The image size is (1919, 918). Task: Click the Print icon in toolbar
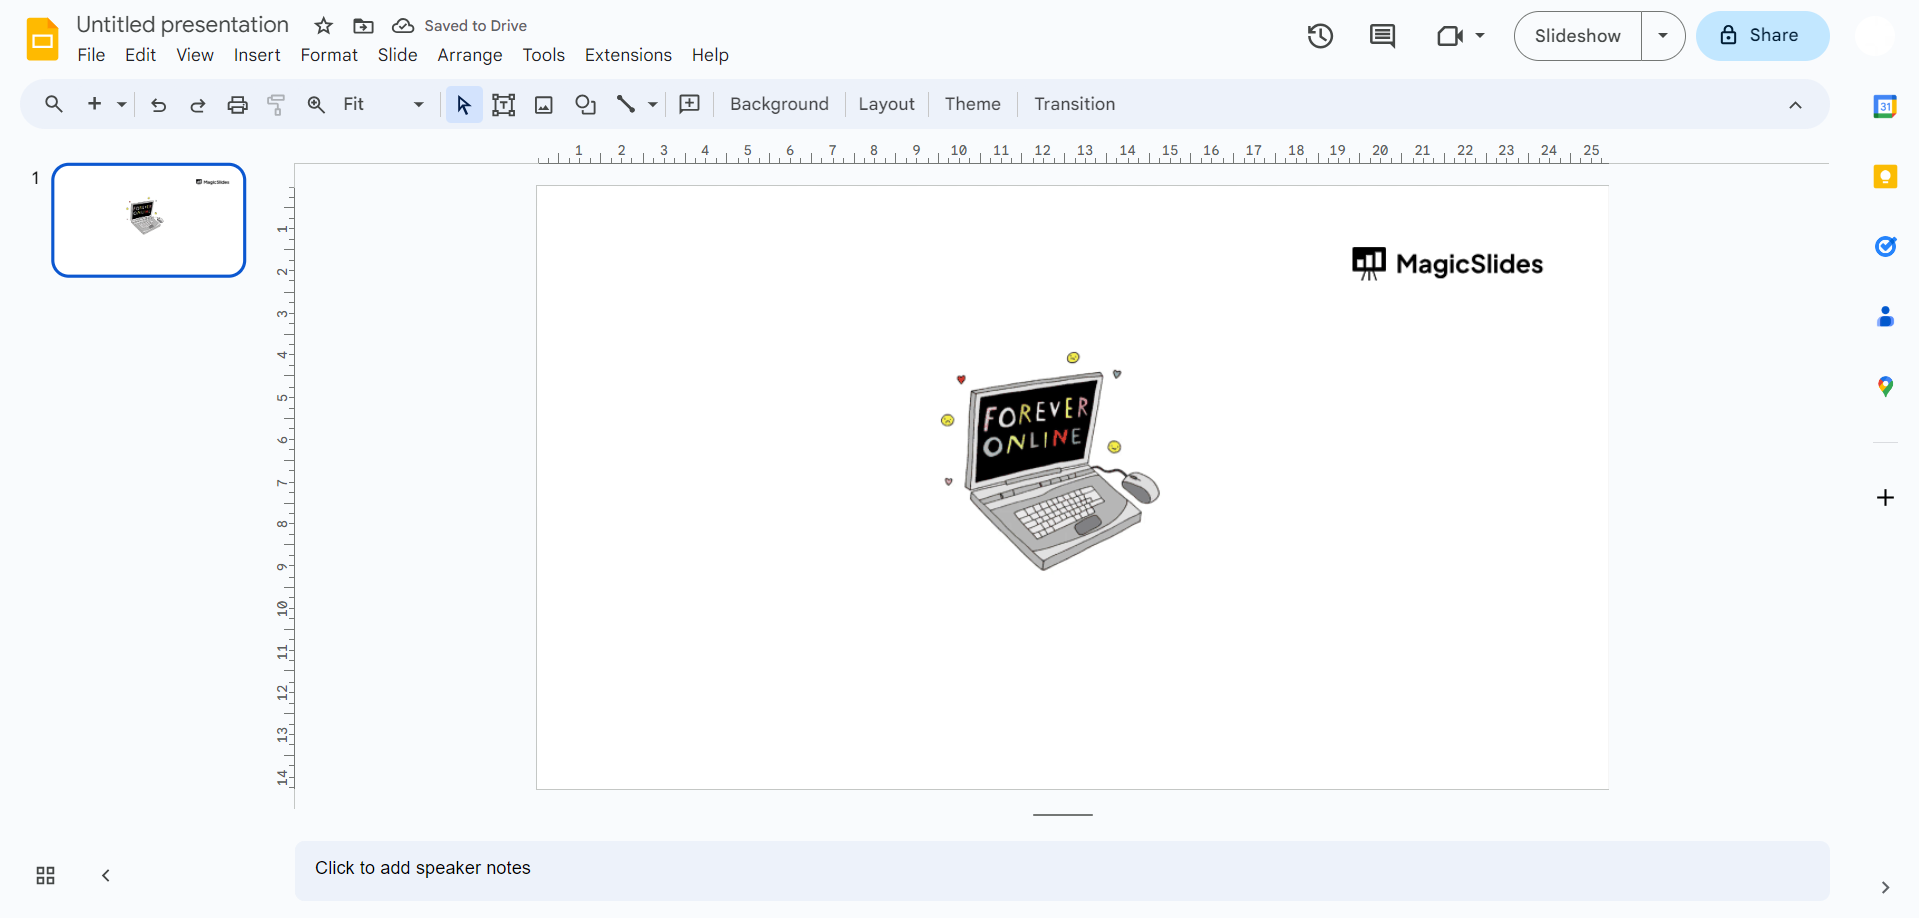[x=237, y=105]
